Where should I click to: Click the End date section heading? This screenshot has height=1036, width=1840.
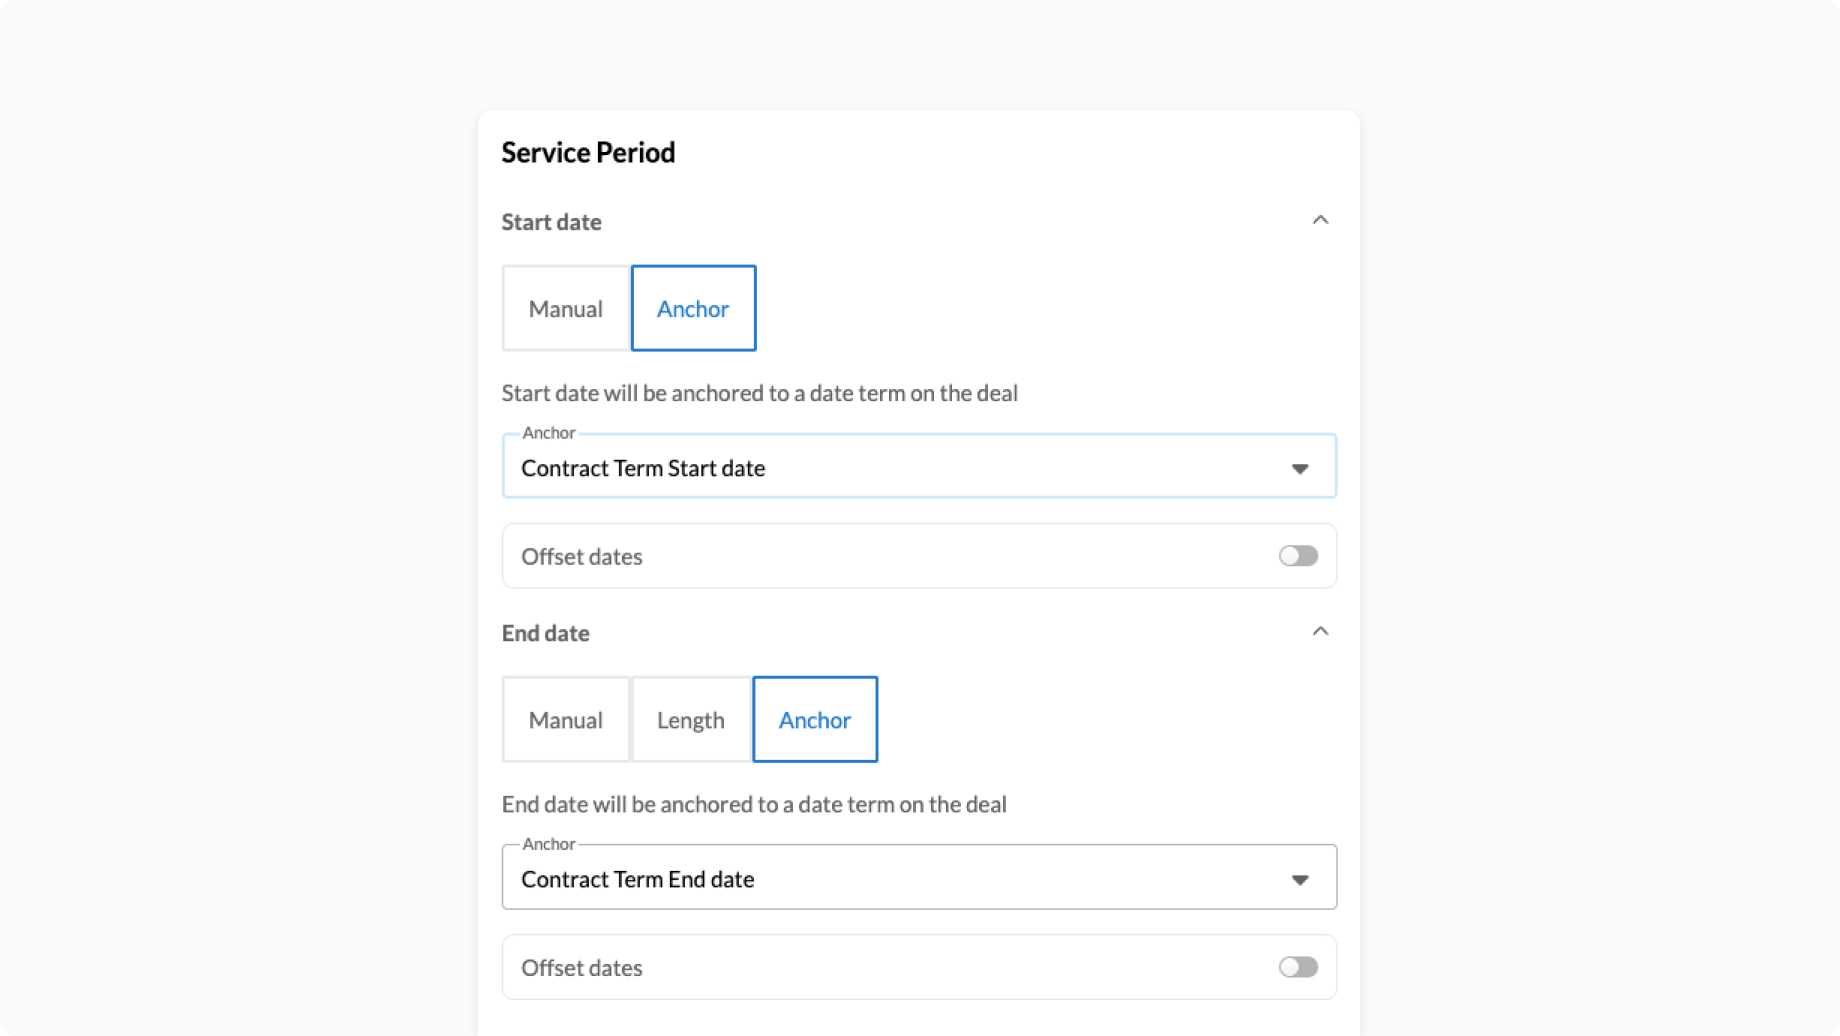tap(545, 633)
